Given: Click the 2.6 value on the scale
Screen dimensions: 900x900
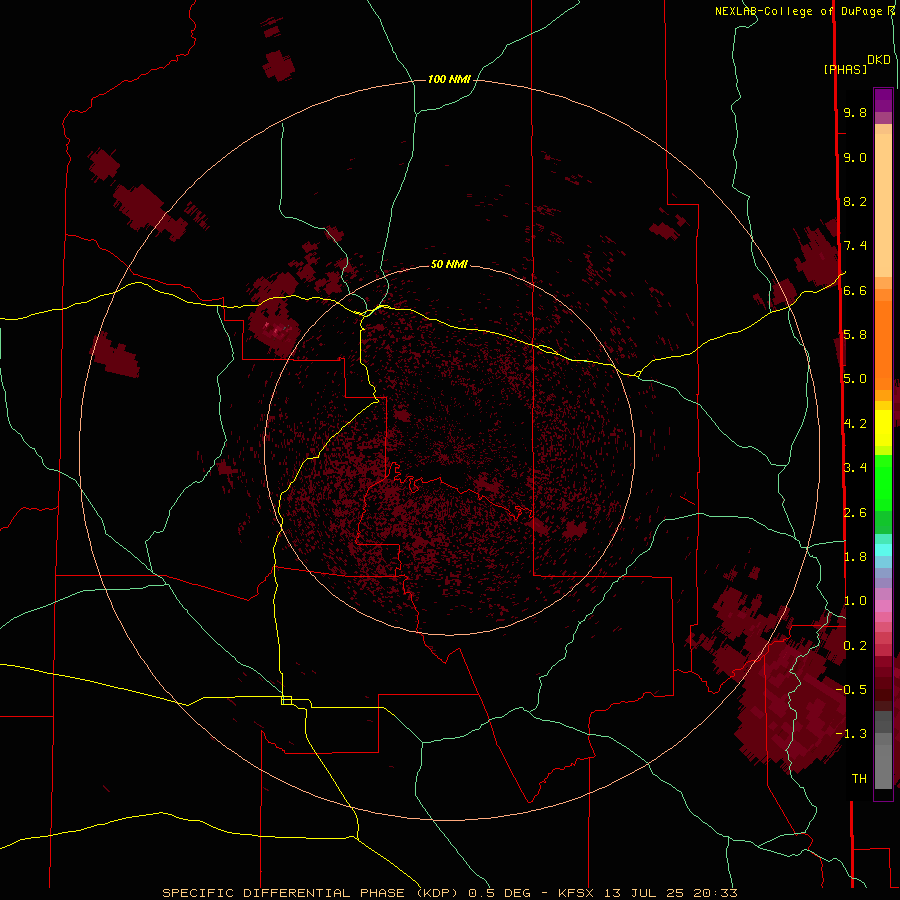Looking at the screenshot, I should pos(855,513).
